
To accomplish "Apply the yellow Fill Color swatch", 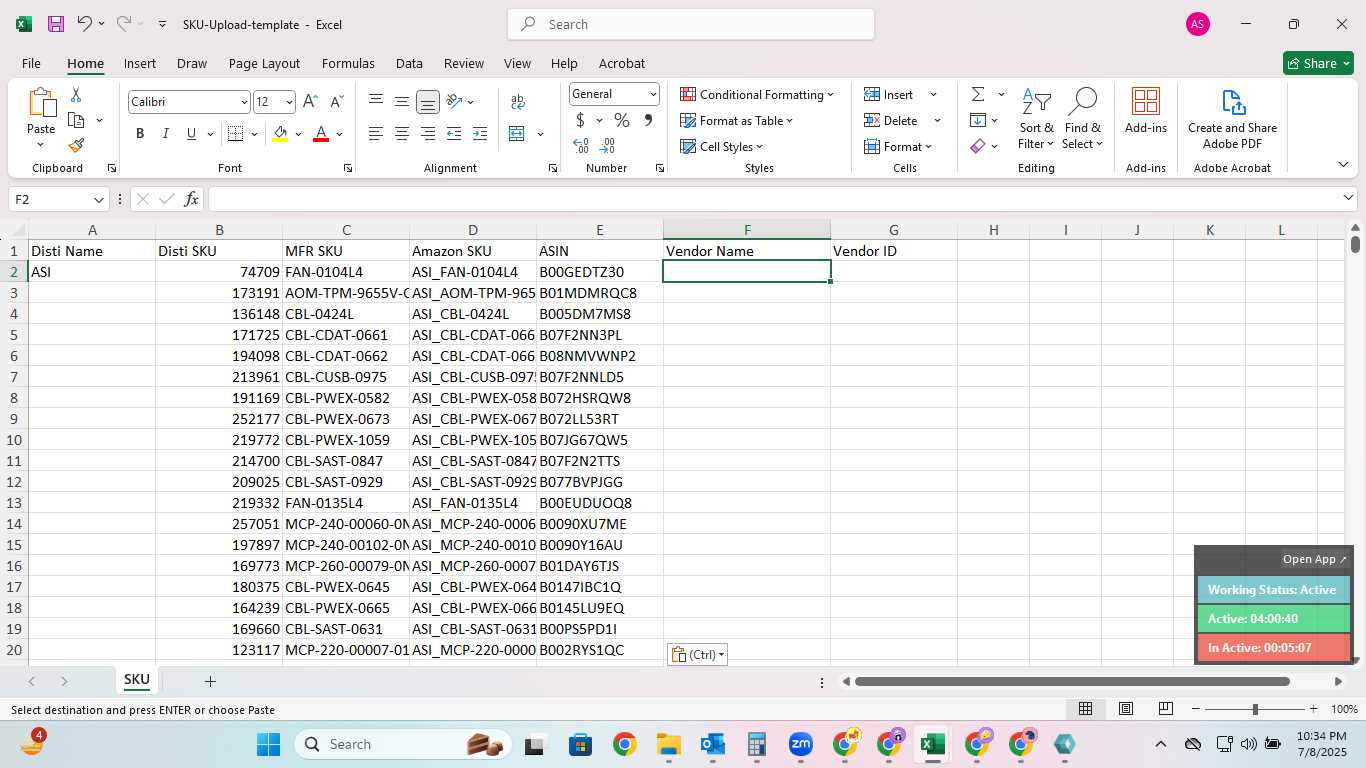I will [280, 133].
